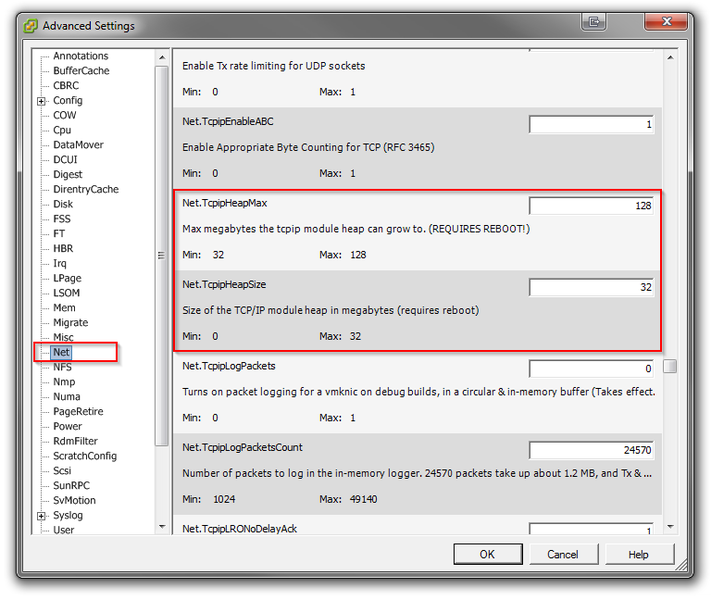The height and width of the screenshot is (600, 711).
Task: Select the Mem tree item
Action: (64, 308)
